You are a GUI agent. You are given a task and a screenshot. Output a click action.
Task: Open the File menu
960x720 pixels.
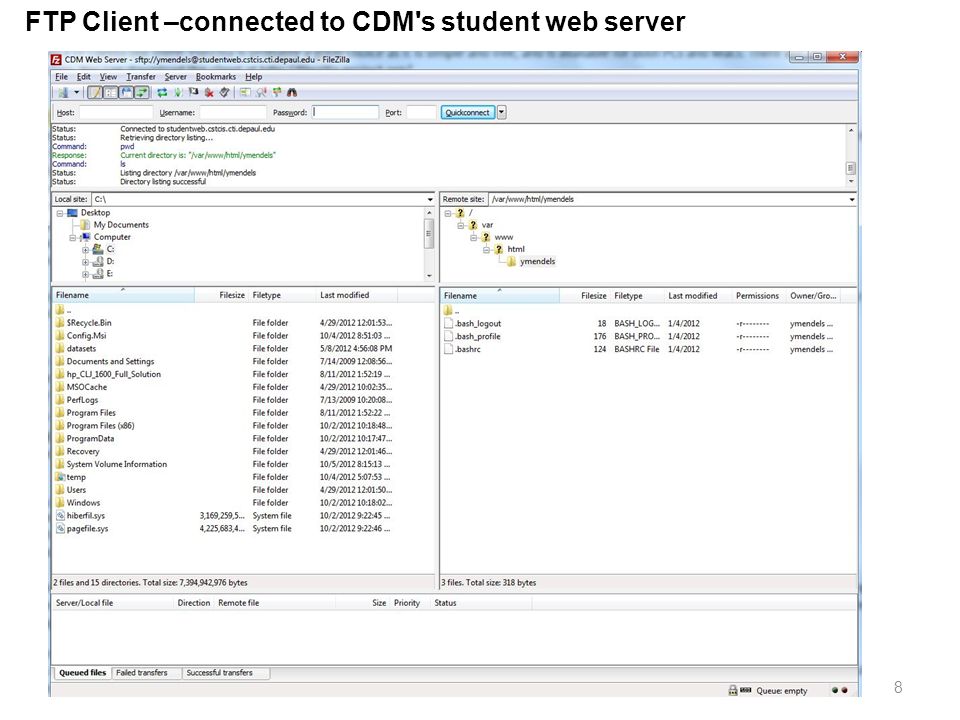click(61, 77)
